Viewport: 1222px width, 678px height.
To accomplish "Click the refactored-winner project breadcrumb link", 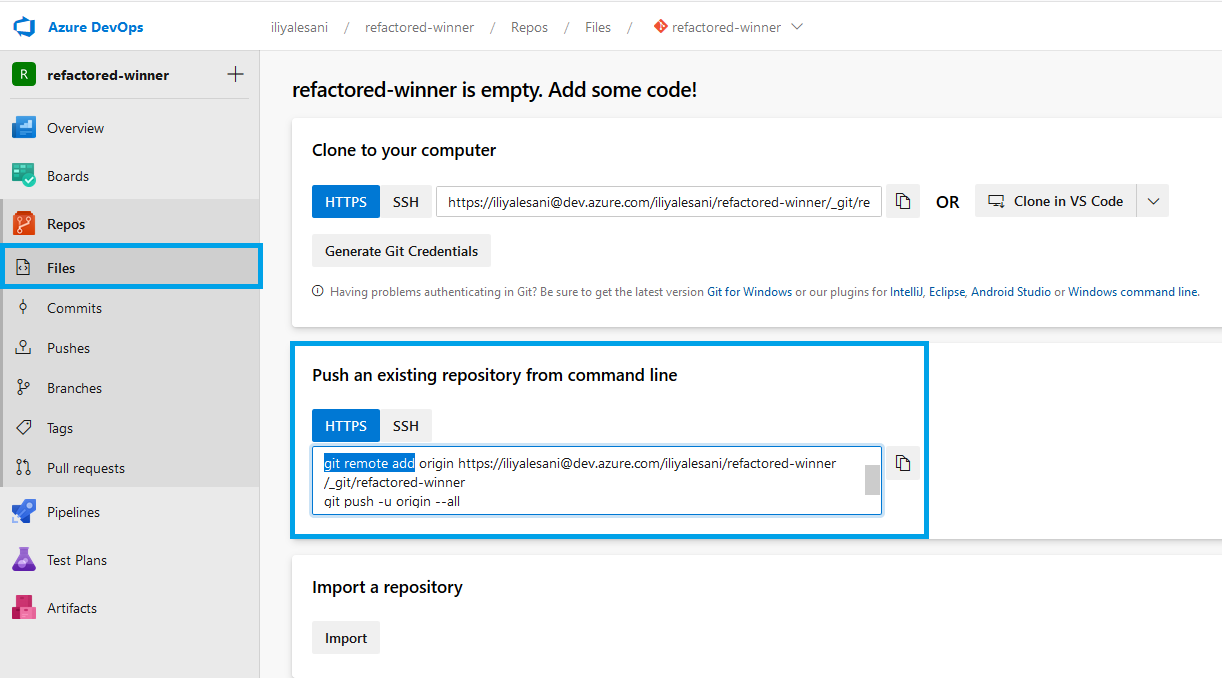I will point(420,27).
